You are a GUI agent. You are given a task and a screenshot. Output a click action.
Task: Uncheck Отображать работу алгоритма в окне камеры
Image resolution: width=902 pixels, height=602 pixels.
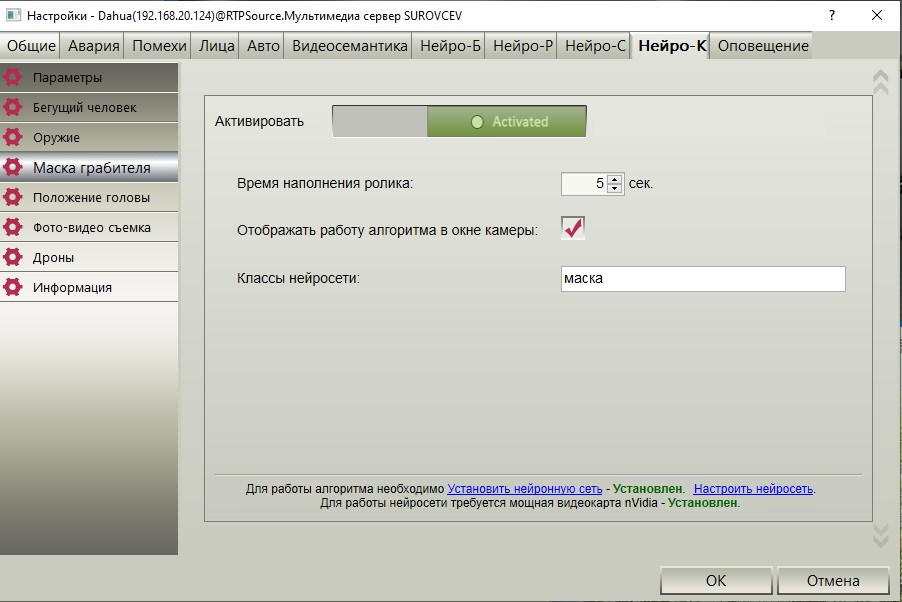coord(572,228)
